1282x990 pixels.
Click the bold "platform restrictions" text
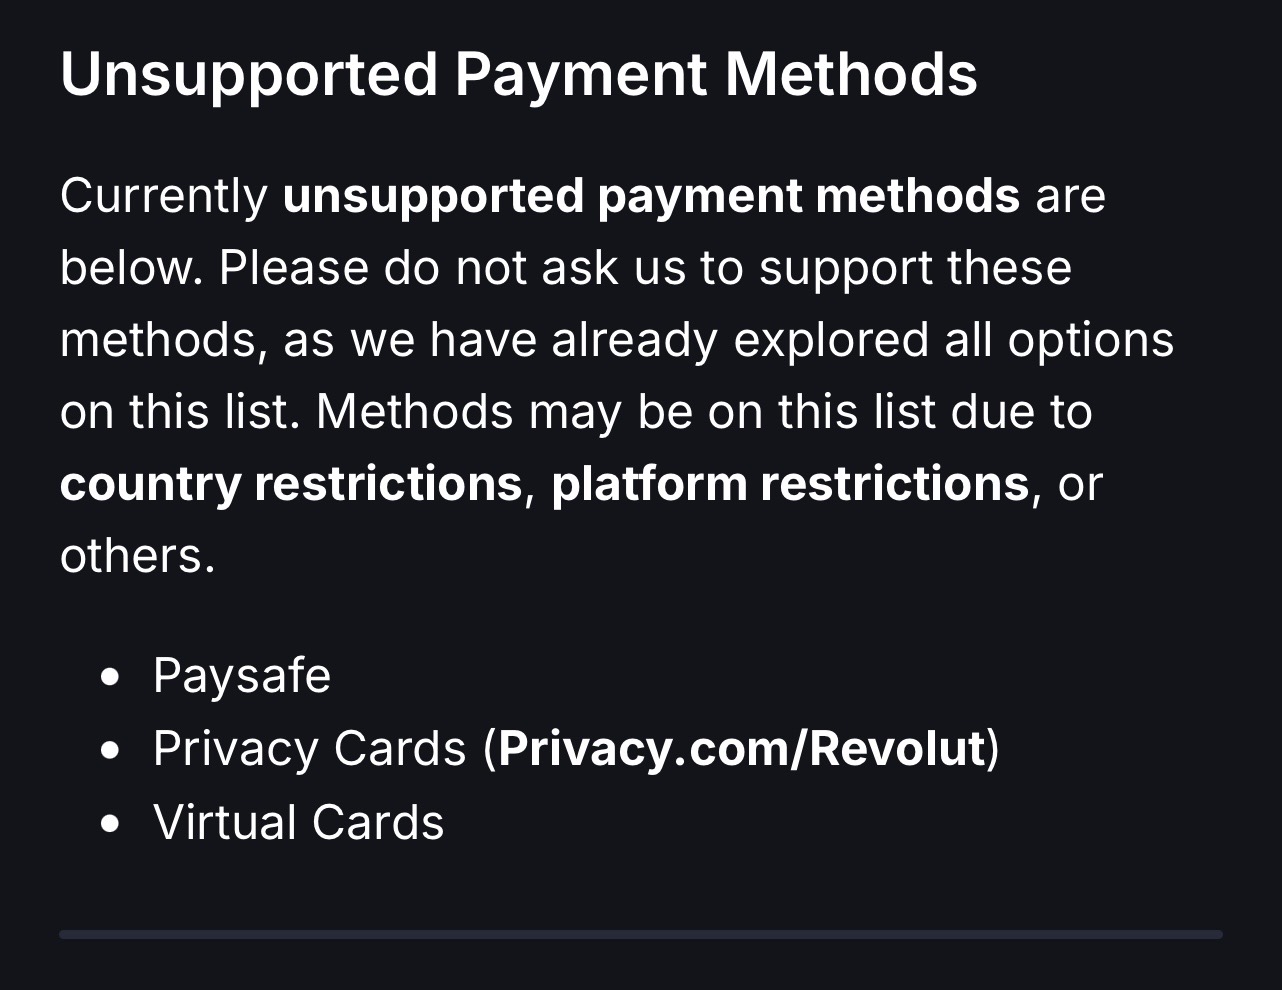tap(789, 484)
